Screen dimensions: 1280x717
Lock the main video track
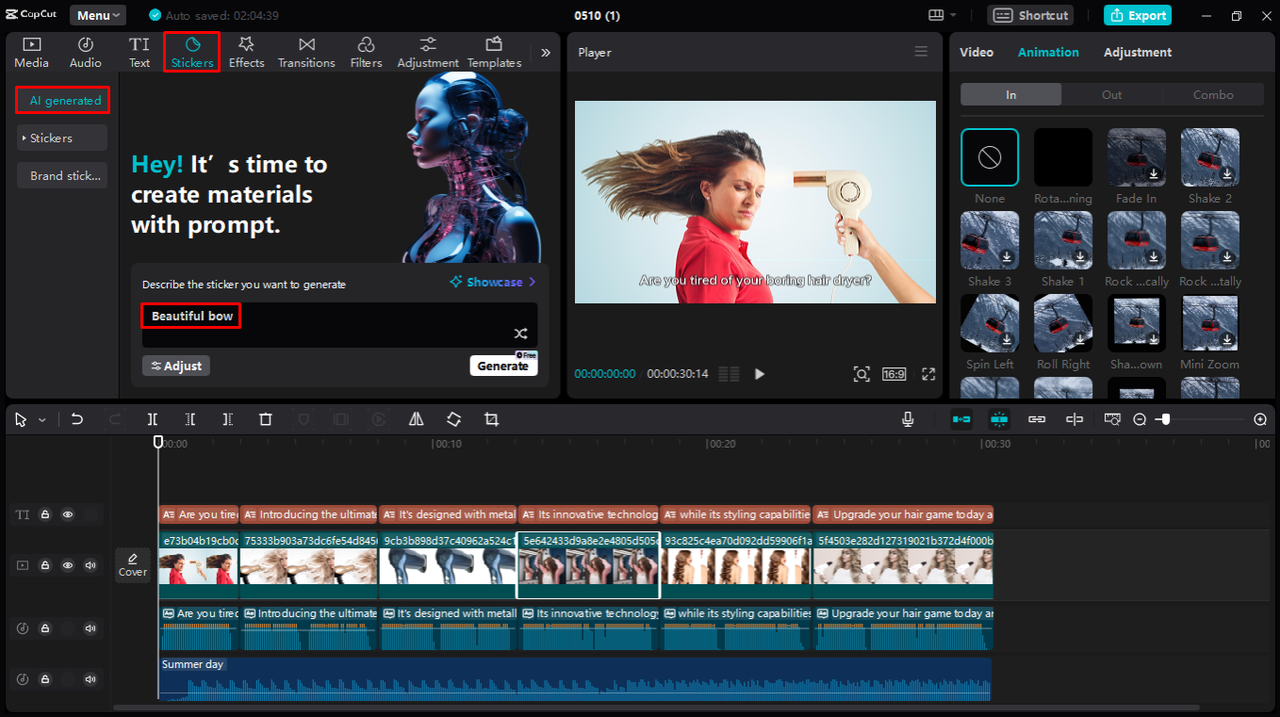click(45, 565)
